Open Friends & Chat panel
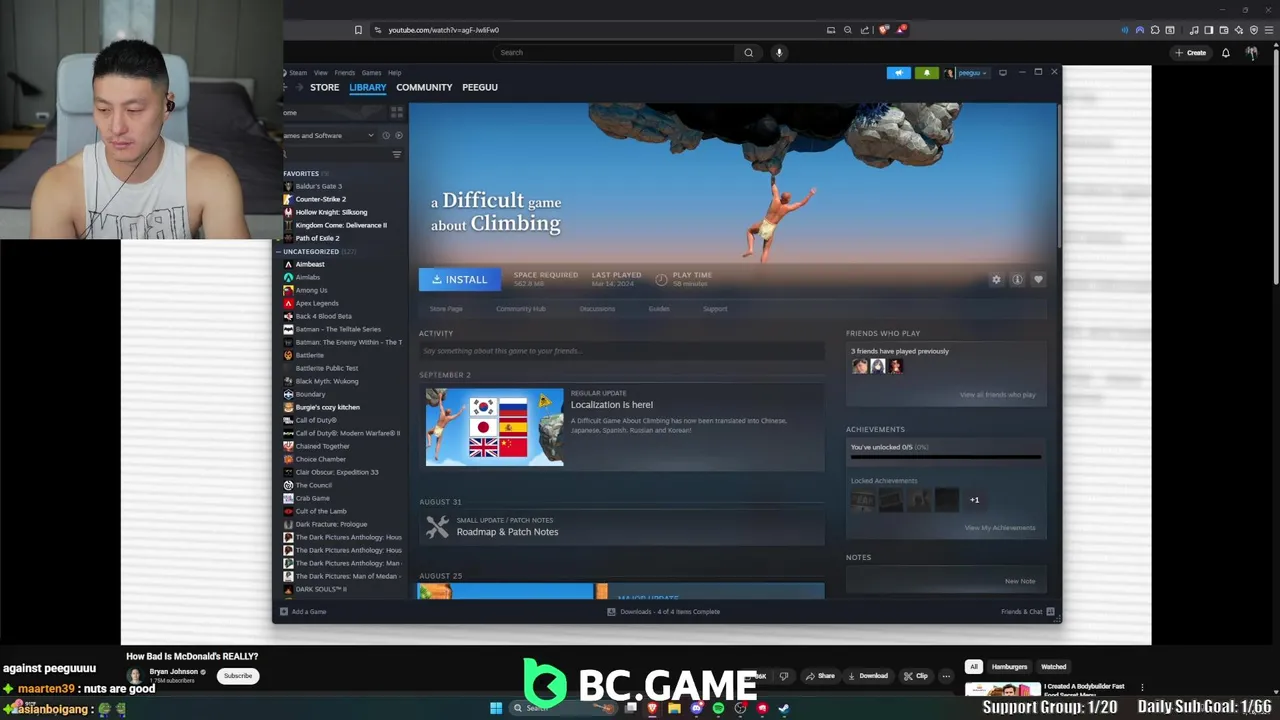The width and height of the screenshot is (1280, 720). tap(1028, 612)
